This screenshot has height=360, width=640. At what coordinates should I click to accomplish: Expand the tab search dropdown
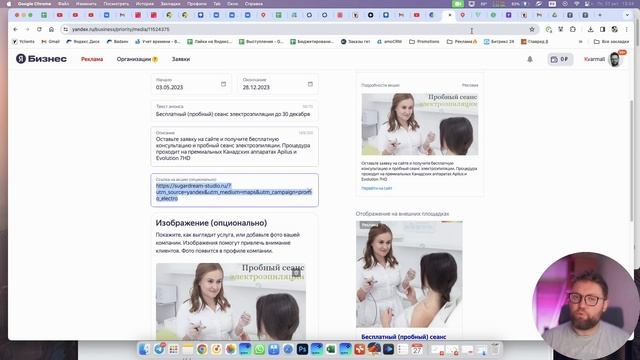click(627, 15)
